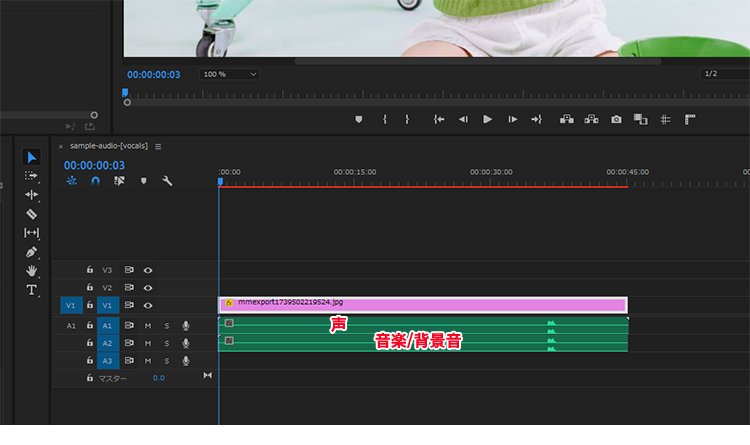Select the Slip tool
This screenshot has width=750, height=445.
coord(31,233)
